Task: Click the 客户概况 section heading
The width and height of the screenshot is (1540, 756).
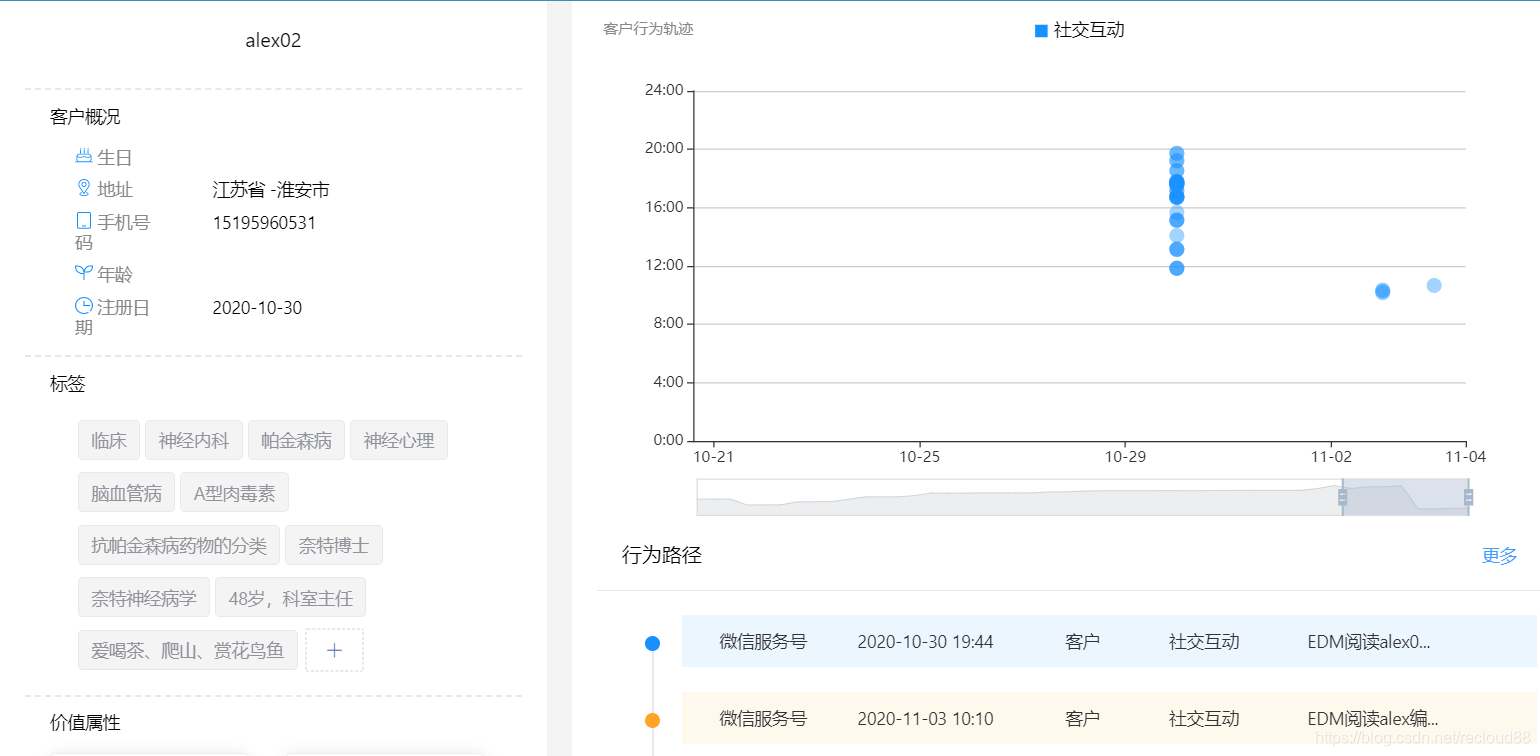Action: [85, 117]
